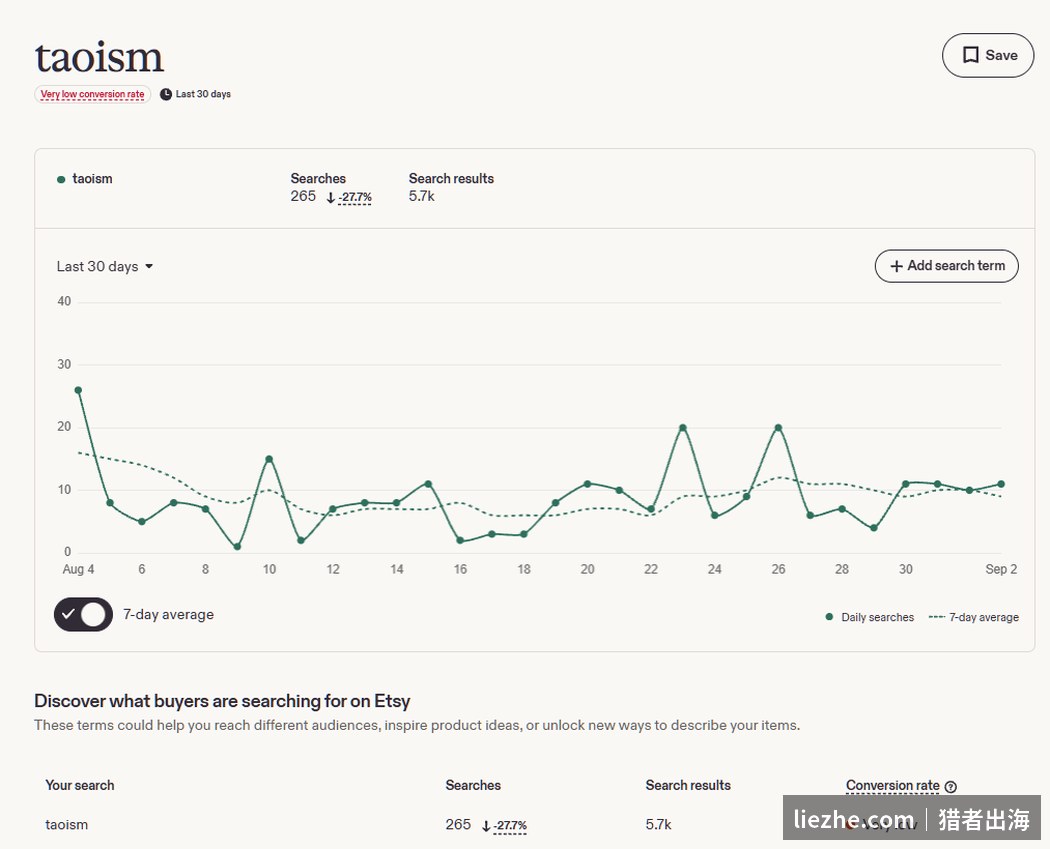Click the Save bookmark button
Image resolution: width=1050 pixels, height=849 pixels.
(x=988, y=56)
